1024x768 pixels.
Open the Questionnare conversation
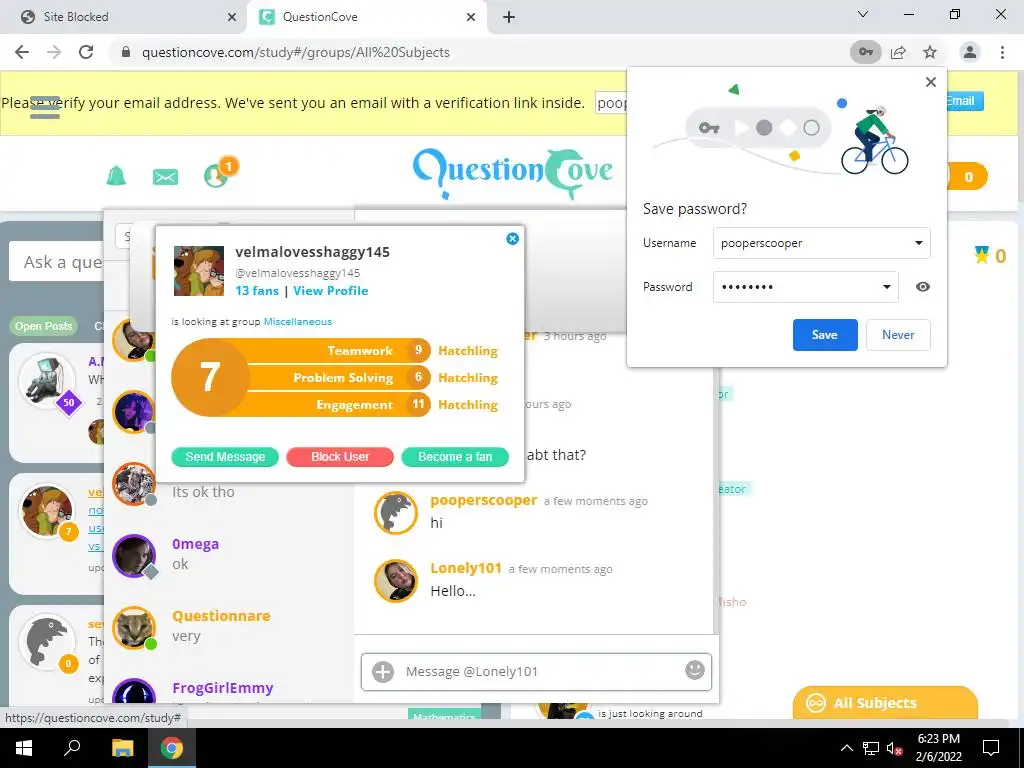point(229,627)
